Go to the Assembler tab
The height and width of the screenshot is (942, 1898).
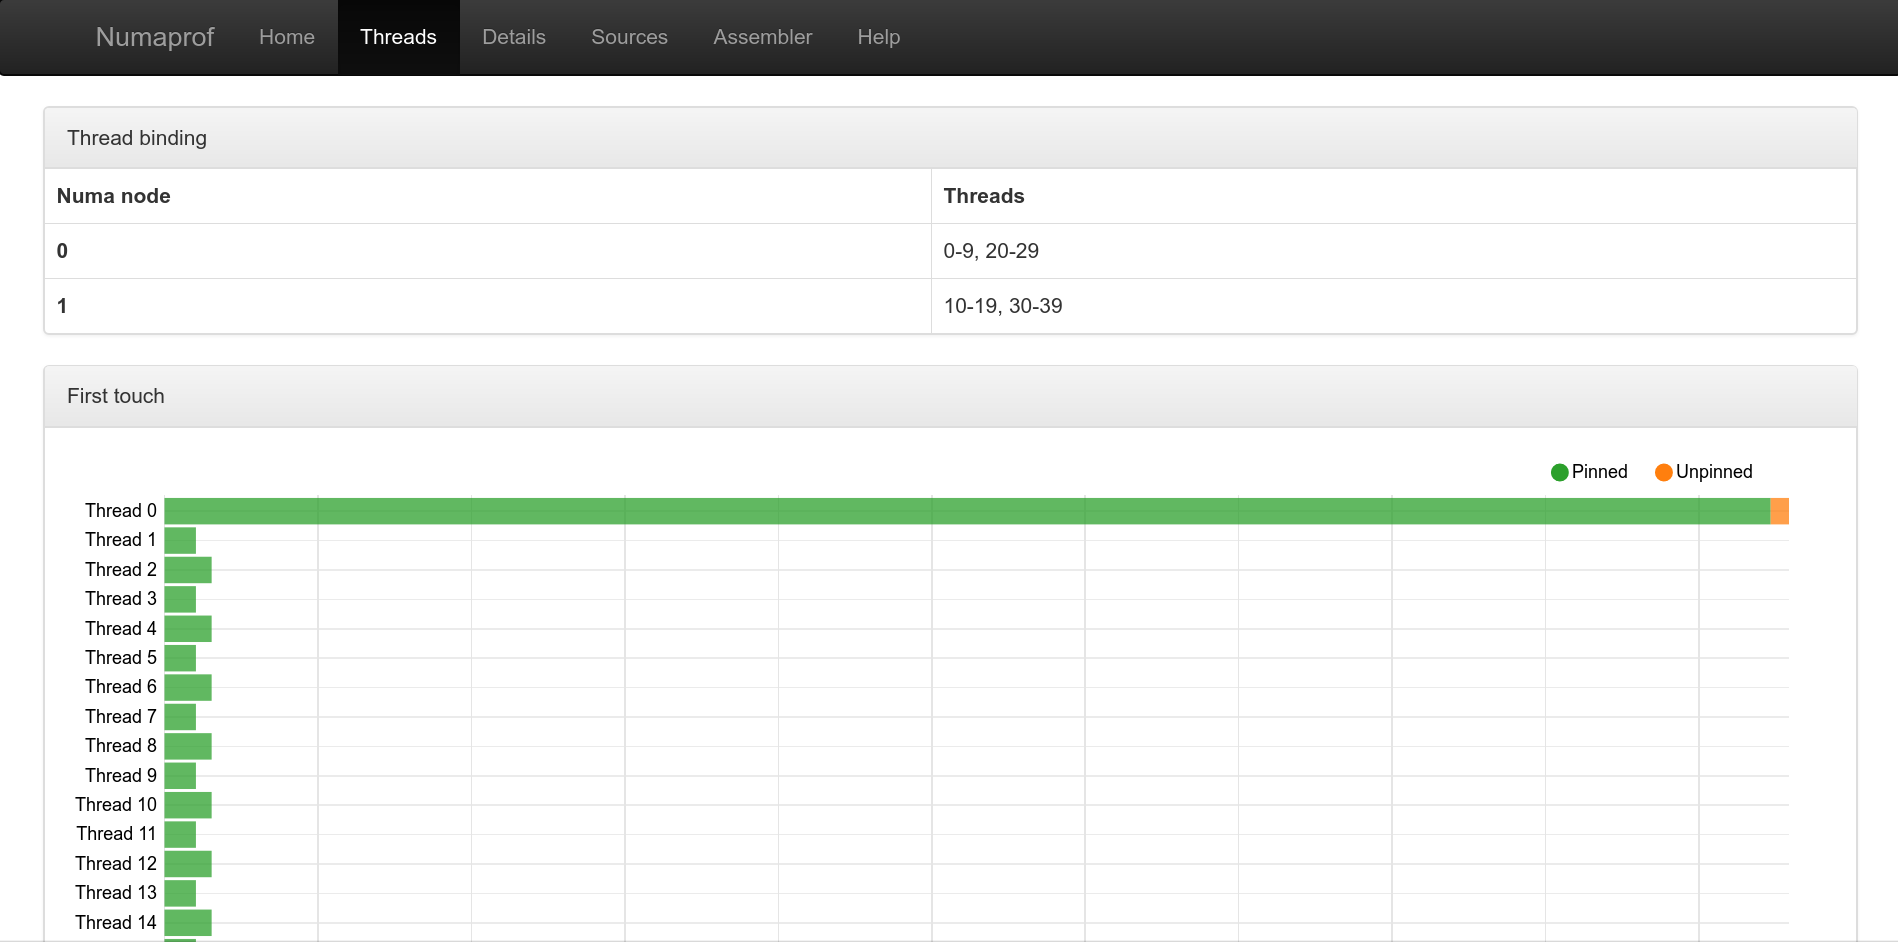(762, 37)
